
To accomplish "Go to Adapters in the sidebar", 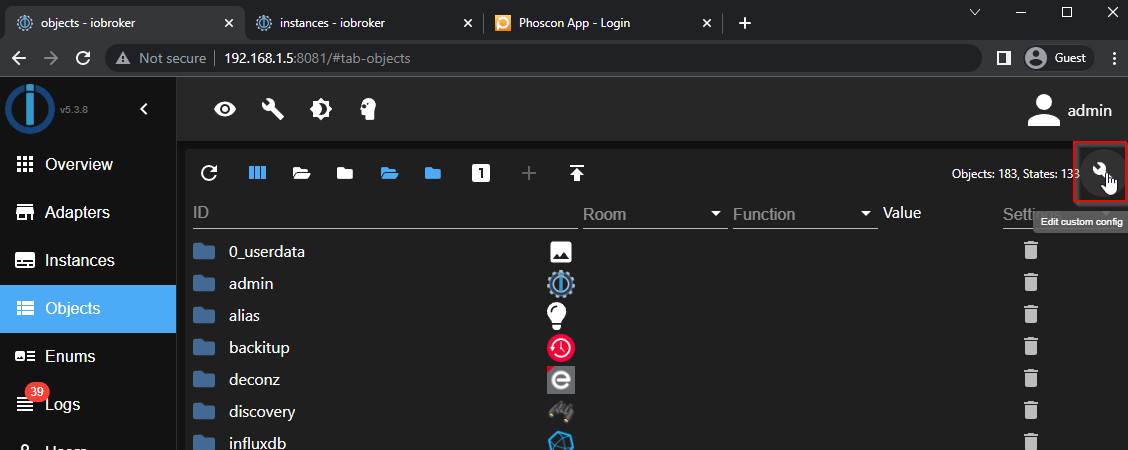I will click(x=77, y=212).
